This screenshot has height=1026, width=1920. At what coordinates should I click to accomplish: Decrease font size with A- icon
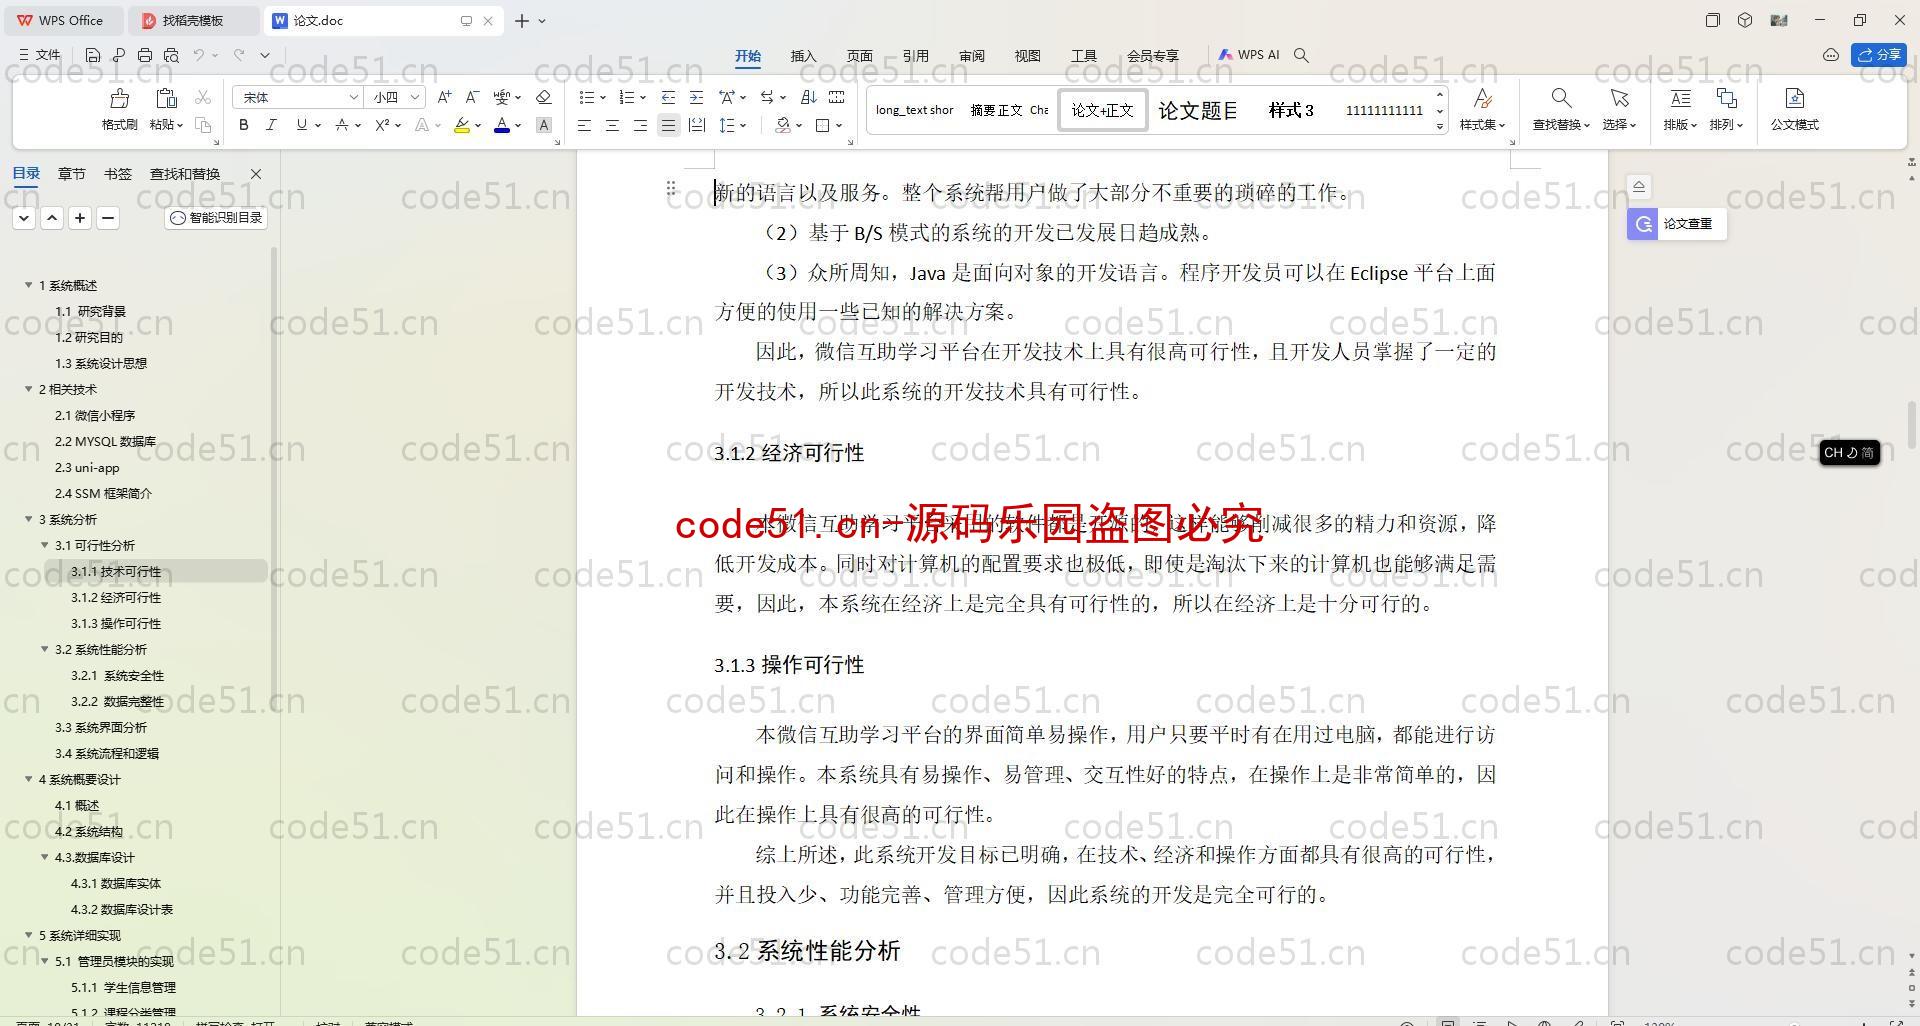tap(472, 97)
